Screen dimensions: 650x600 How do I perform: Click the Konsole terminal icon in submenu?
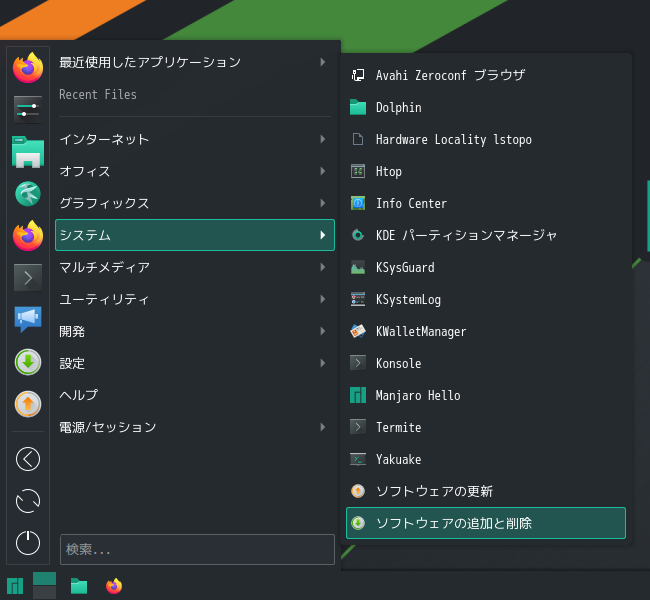pos(358,363)
